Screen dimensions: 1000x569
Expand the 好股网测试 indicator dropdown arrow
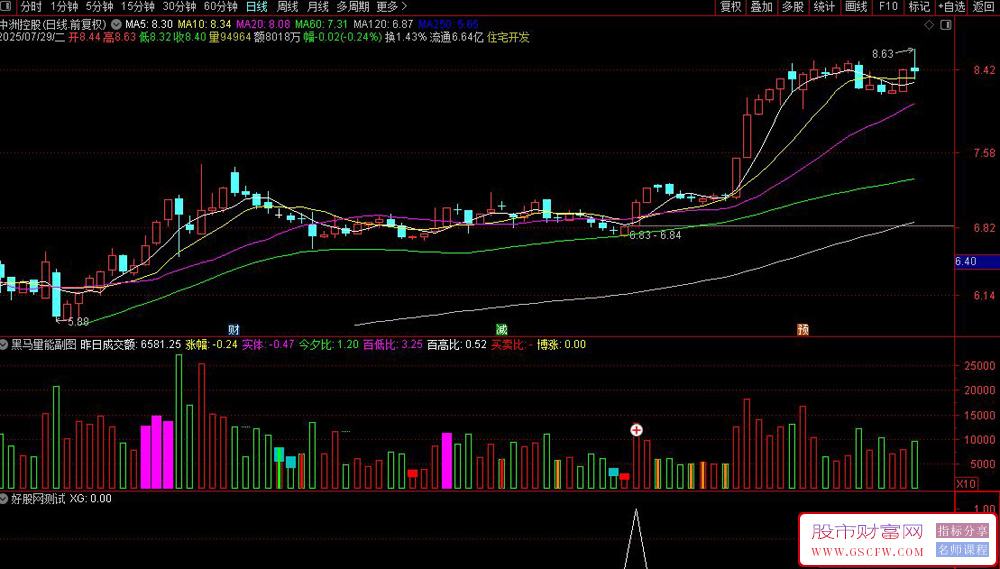point(4,499)
